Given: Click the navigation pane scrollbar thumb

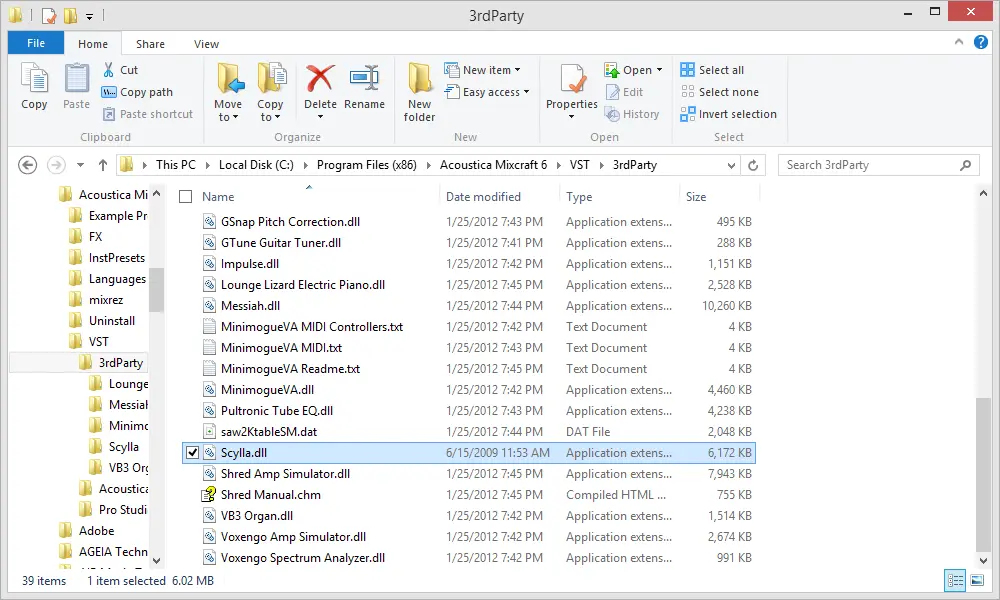Looking at the screenshot, I should 156,289.
